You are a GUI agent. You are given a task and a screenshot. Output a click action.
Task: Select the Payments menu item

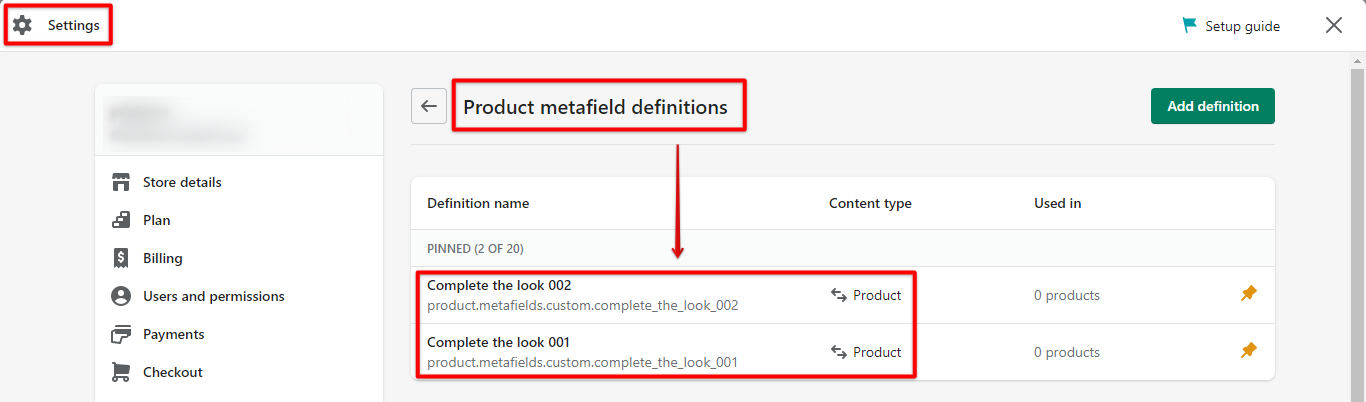click(x=173, y=334)
